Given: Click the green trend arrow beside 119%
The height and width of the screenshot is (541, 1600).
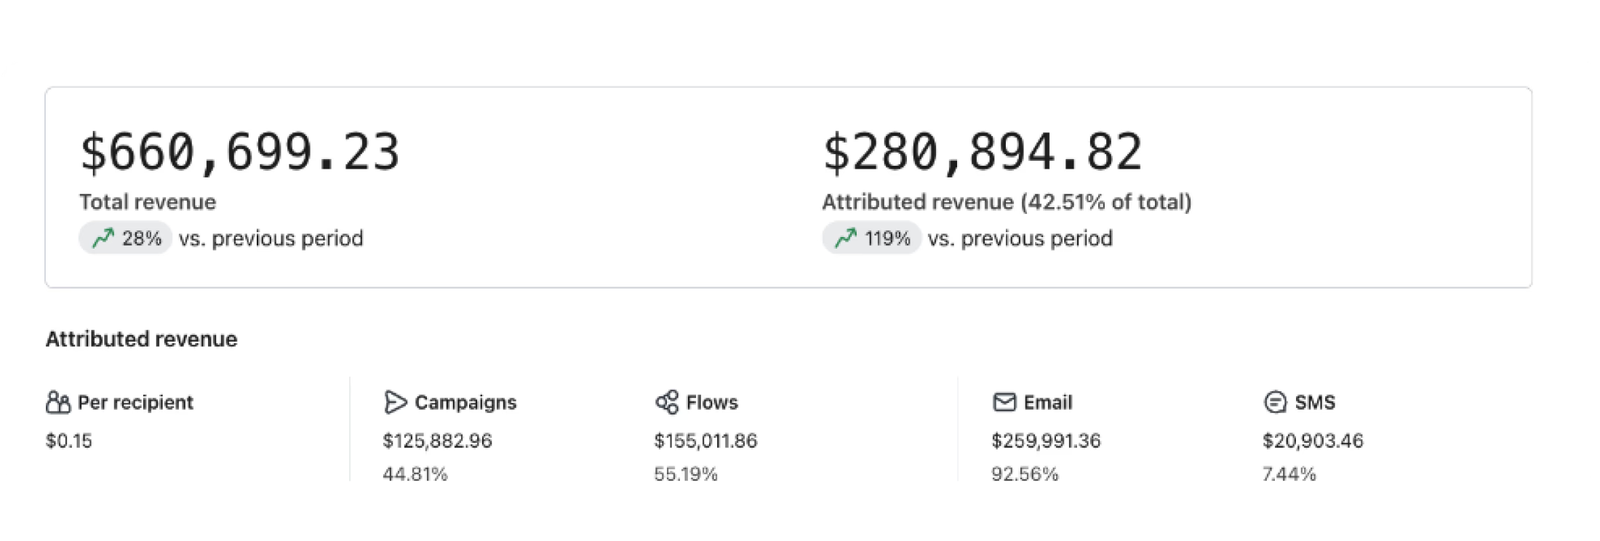Looking at the screenshot, I should point(846,238).
